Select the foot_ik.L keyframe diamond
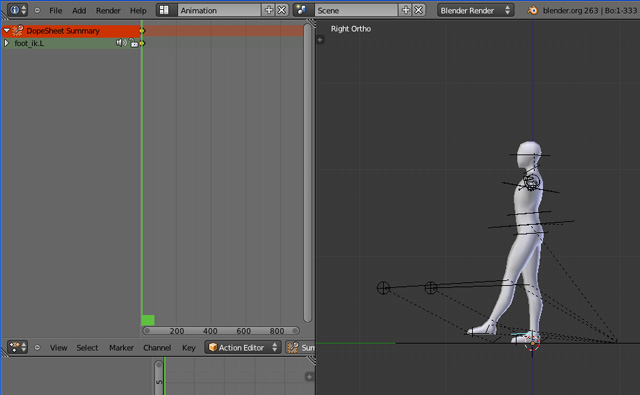The height and width of the screenshot is (395, 640). (142, 43)
